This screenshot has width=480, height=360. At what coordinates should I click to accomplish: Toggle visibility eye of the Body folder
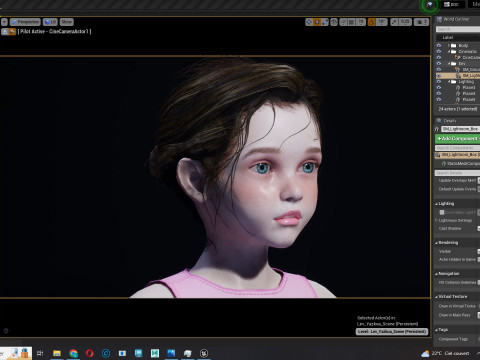pos(439,45)
